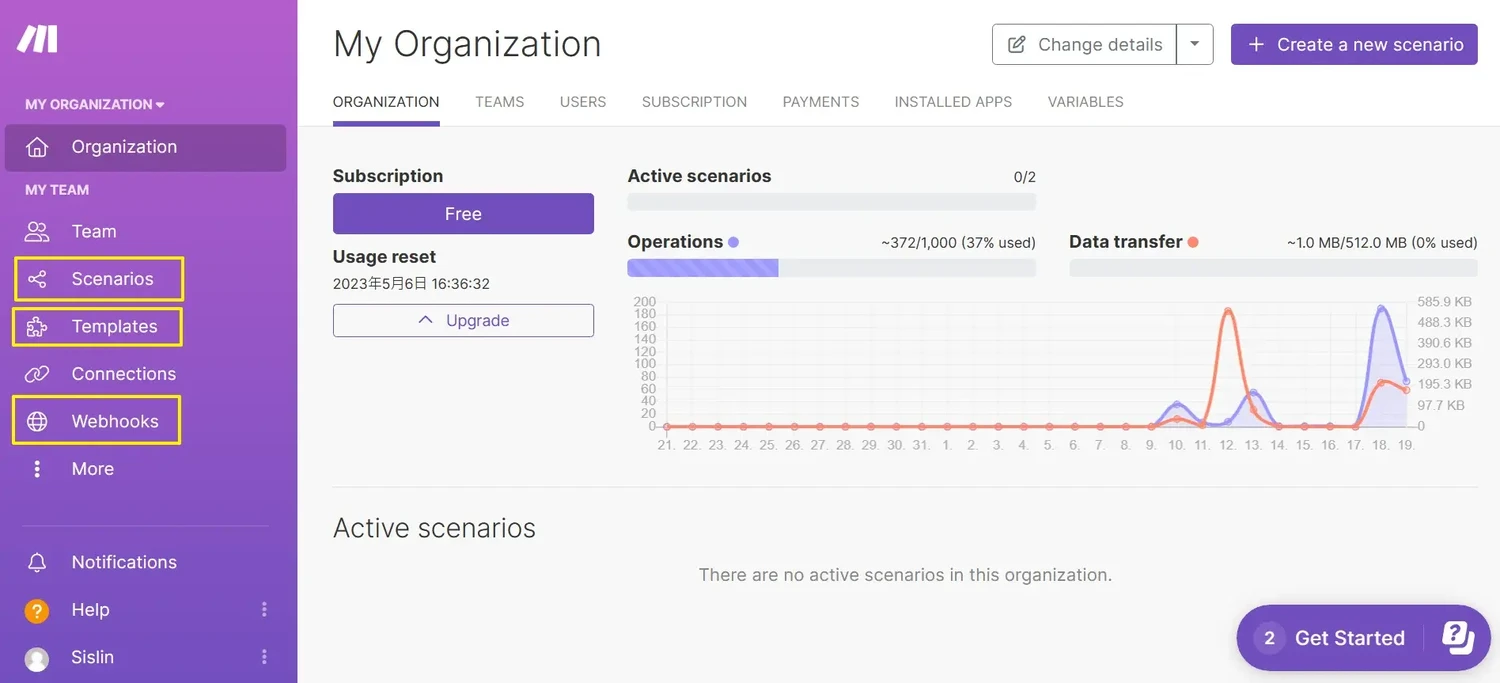Click the Operations usage progress bar

coord(832,268)
